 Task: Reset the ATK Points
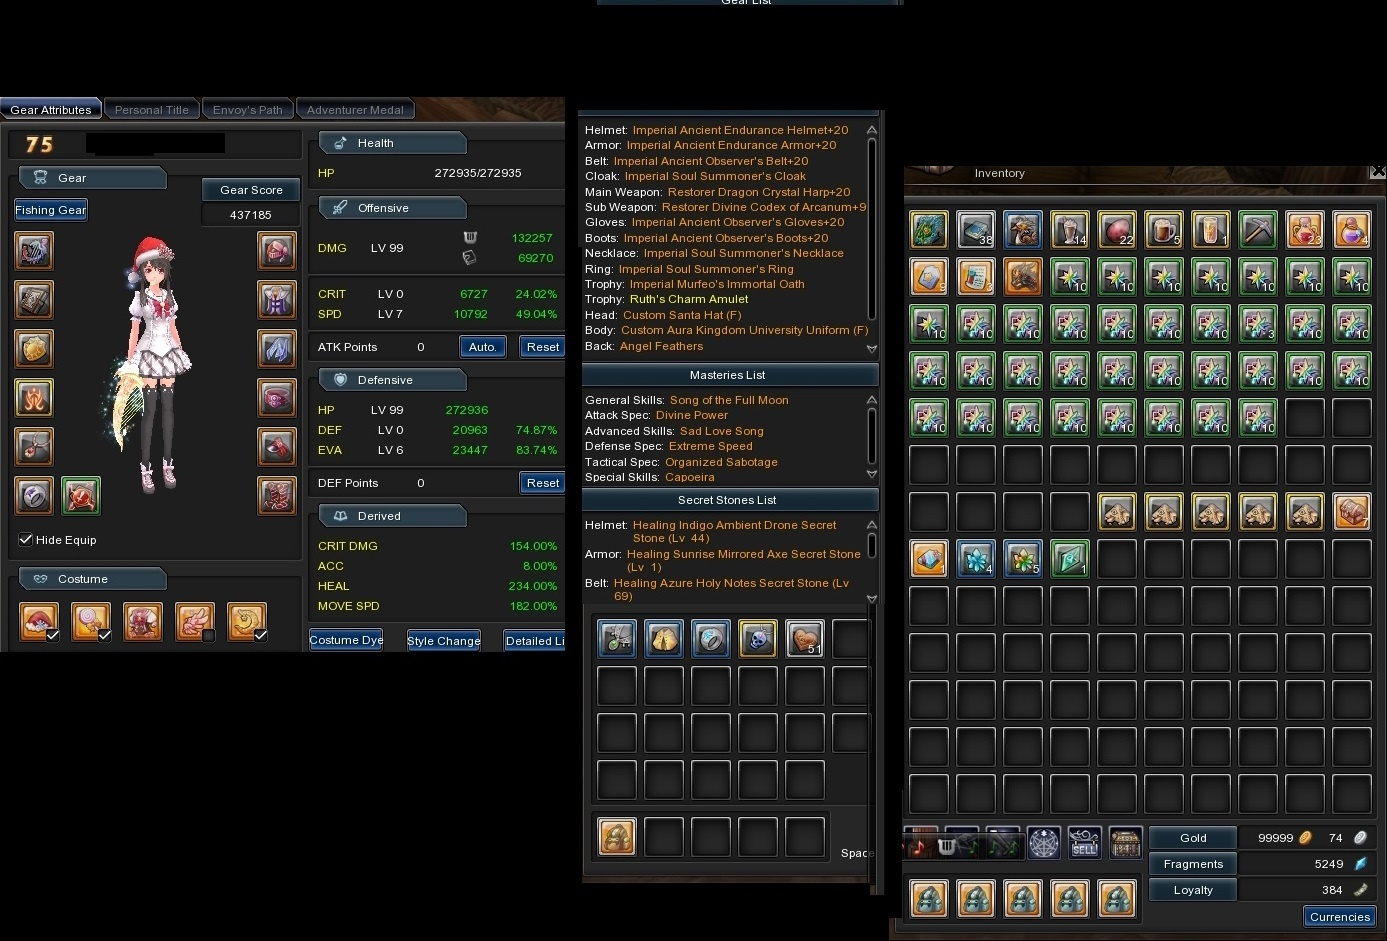click(x=543, y=347)
